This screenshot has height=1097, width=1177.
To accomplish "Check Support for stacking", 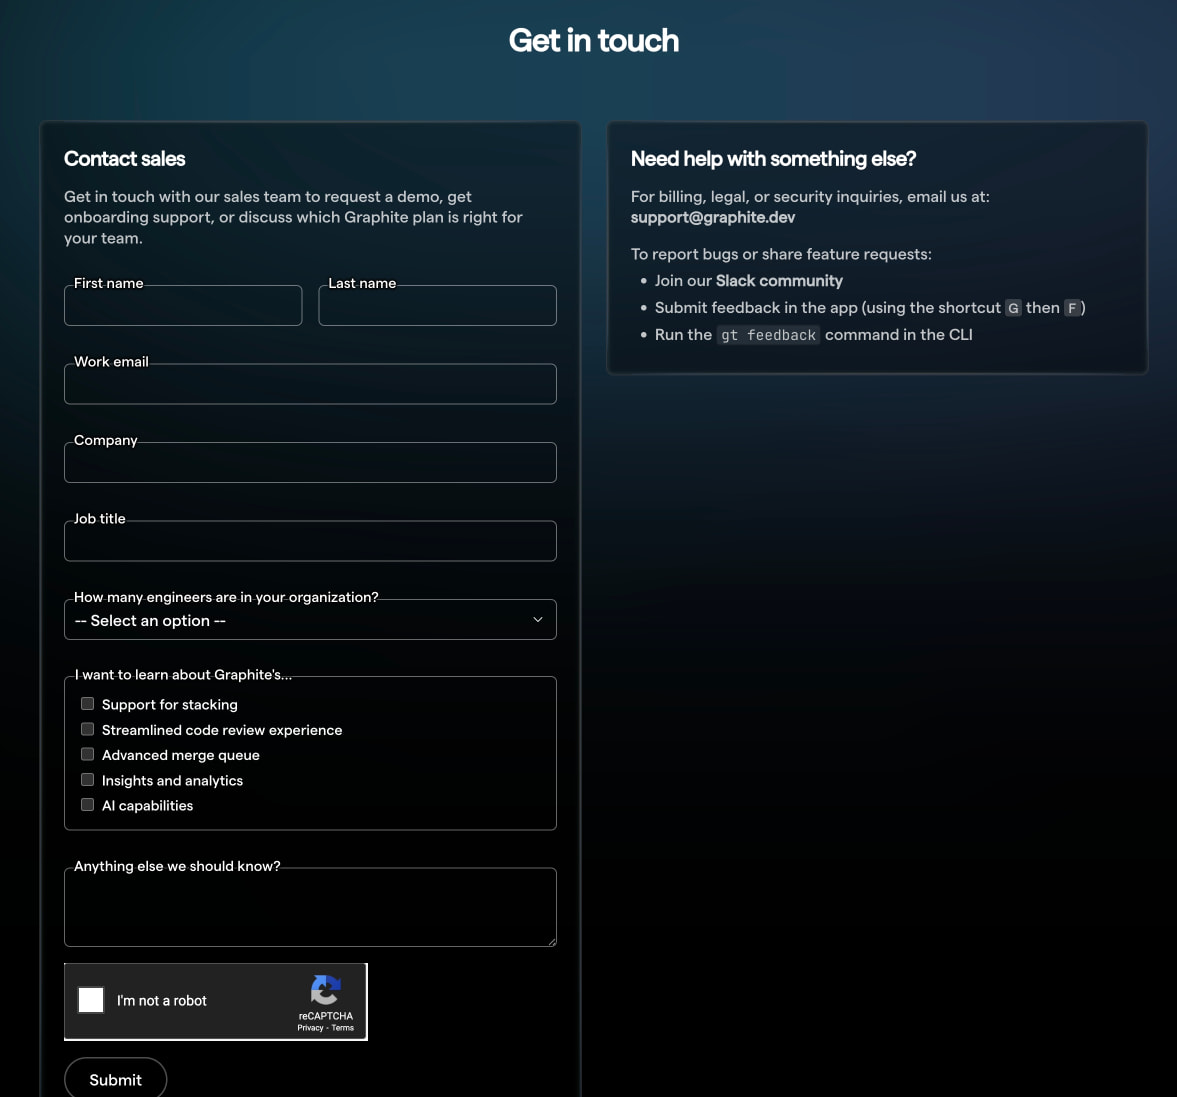I will click(88, 704).
